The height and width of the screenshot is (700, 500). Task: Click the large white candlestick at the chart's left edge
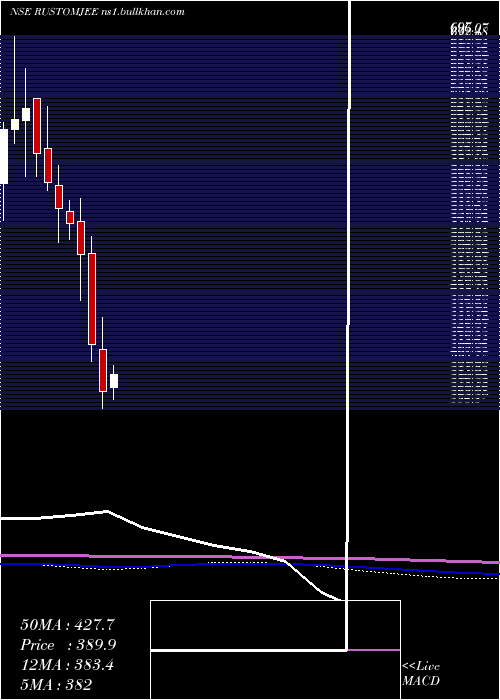click(x=4, y=156)
